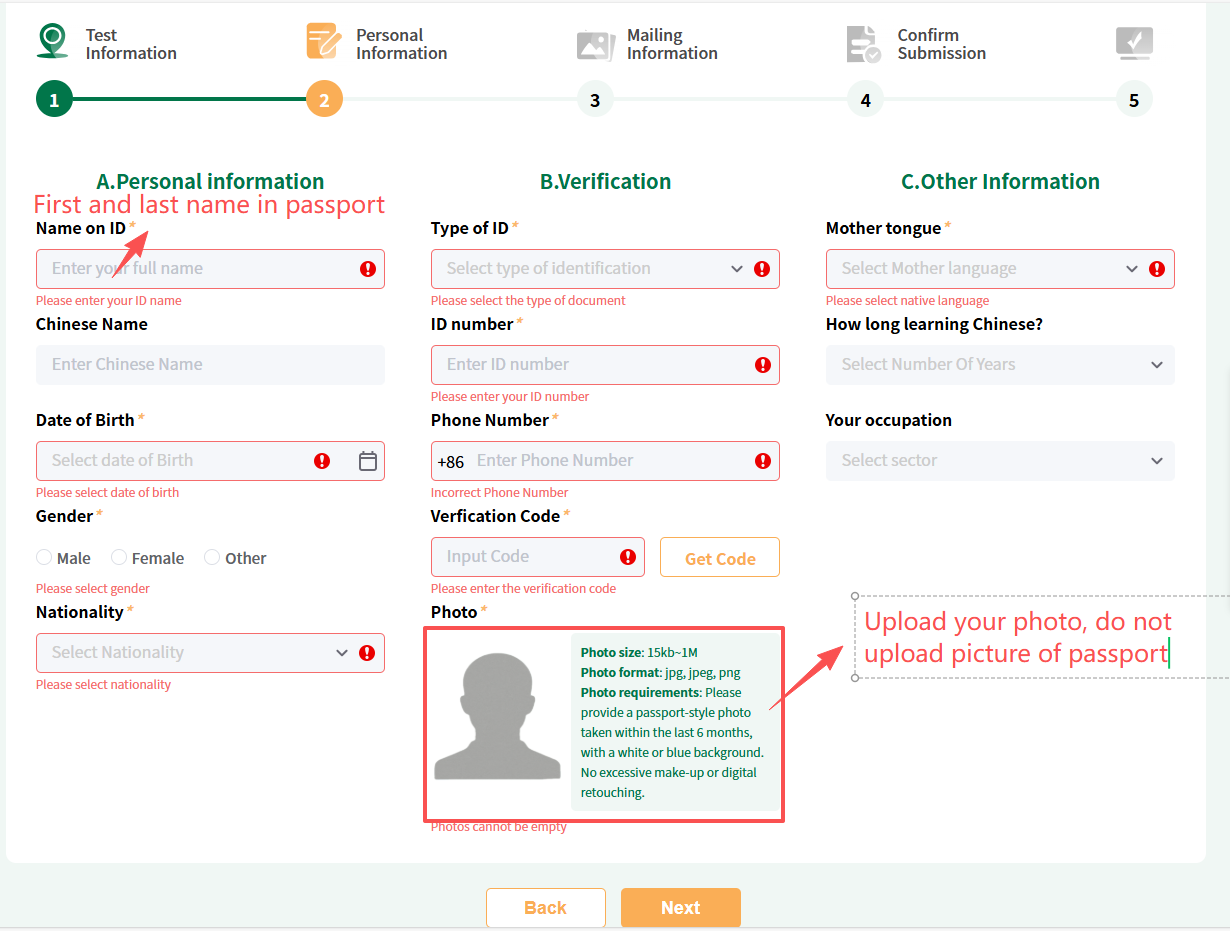Go to step 3 circle in progress bar

[x=595, y=100]
